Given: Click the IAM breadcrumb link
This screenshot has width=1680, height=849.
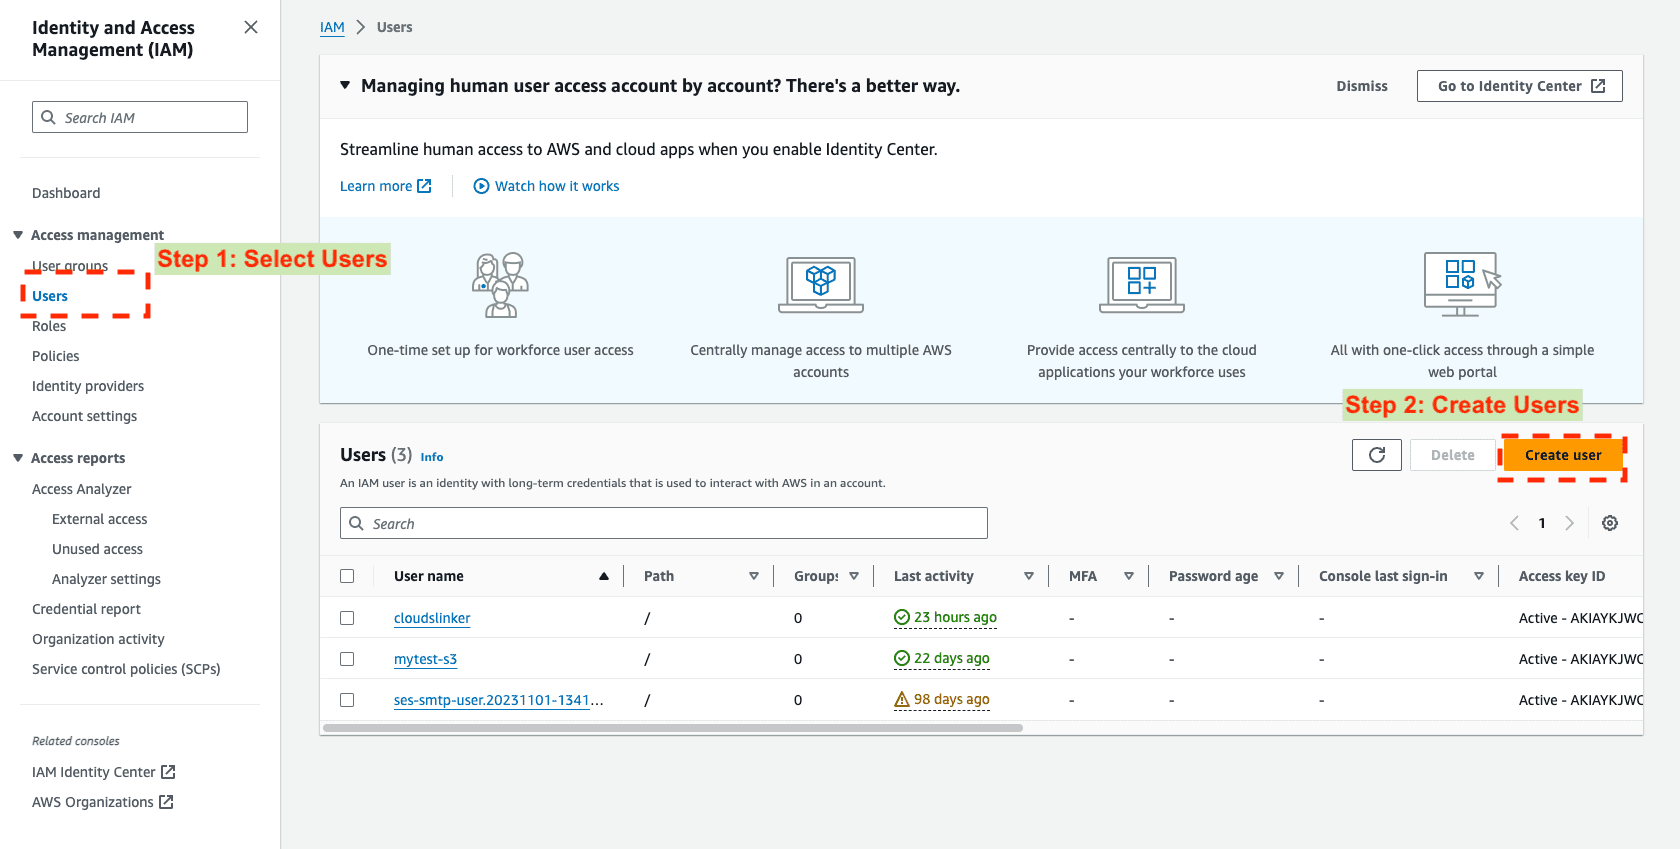Looking at the screenshot, I should (x=332, y=27).
